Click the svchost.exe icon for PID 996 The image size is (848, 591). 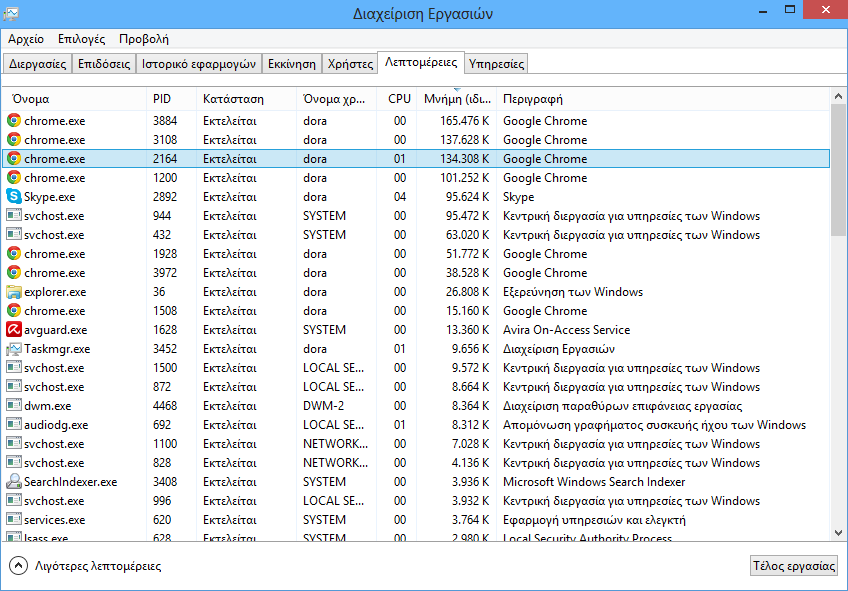[x=14, y=500]
